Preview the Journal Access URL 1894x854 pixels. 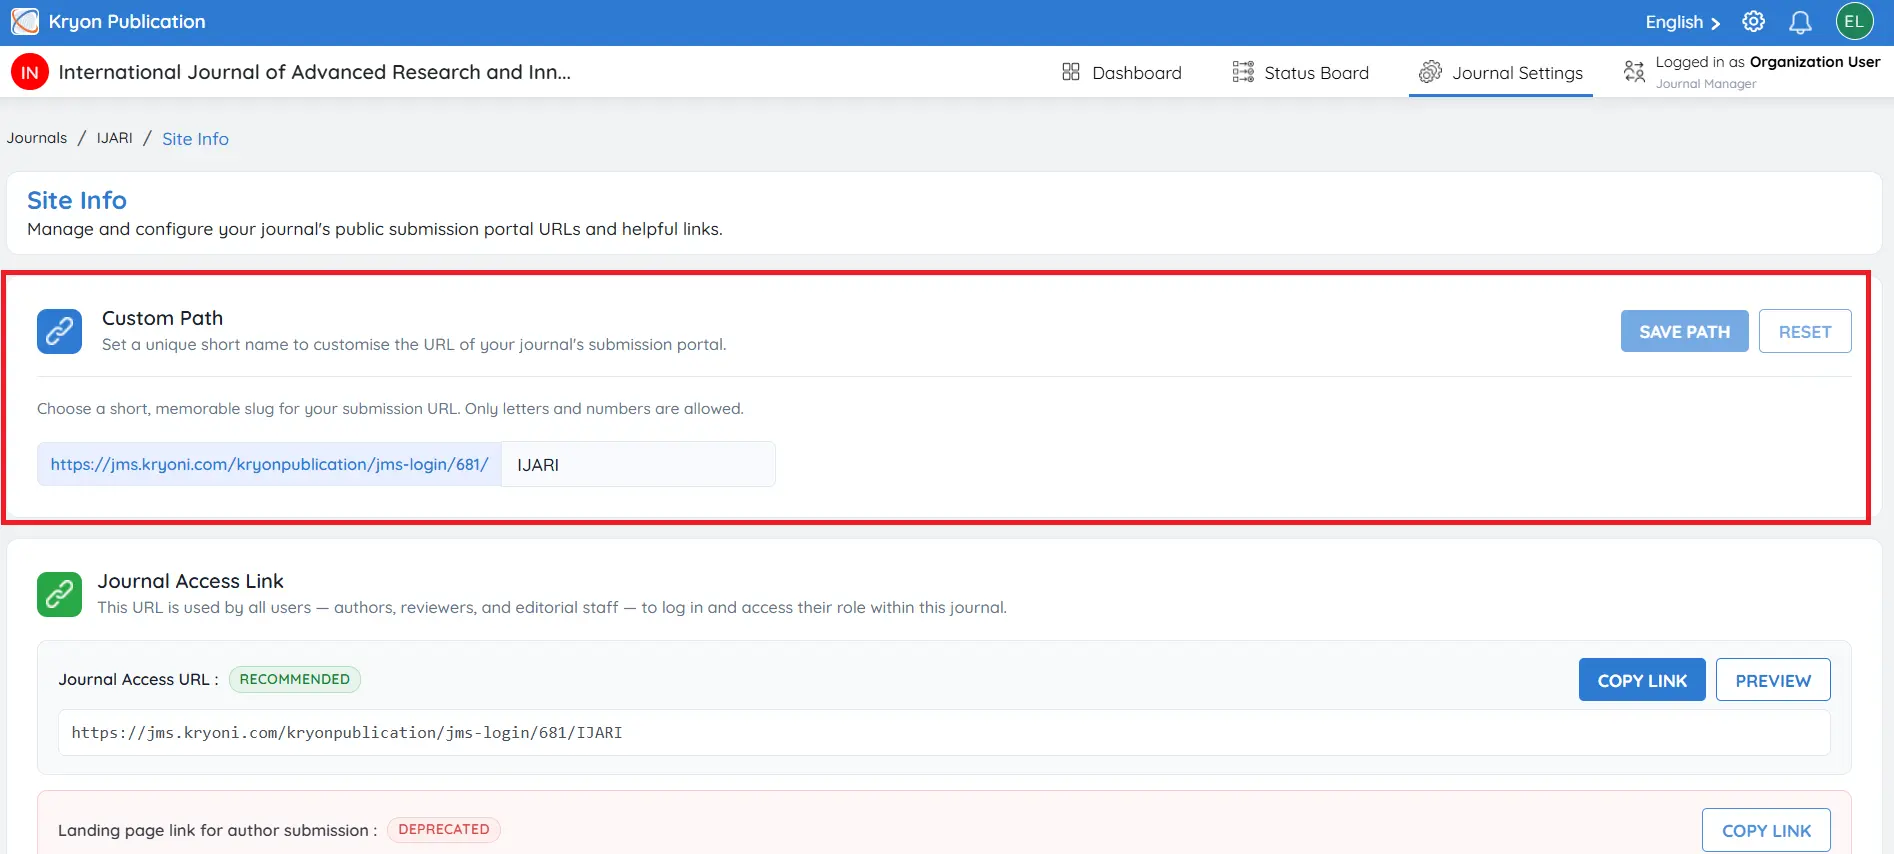click(1773, 680)
